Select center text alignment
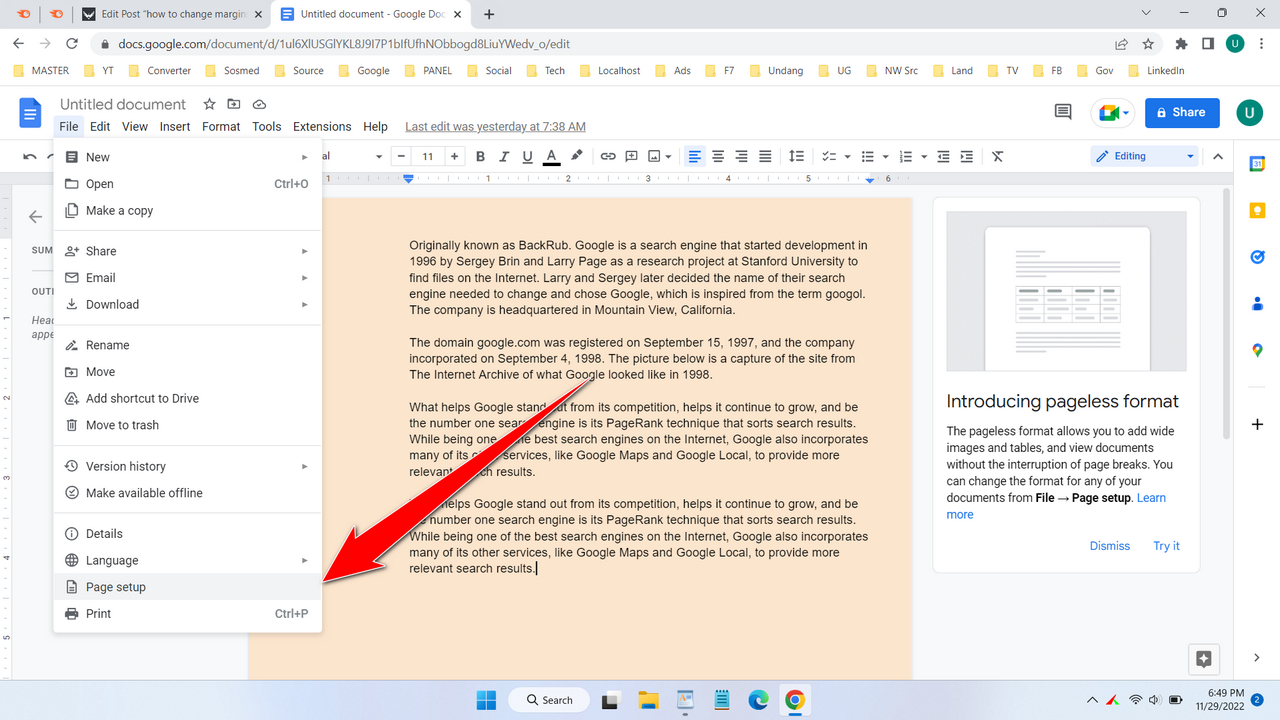 point(718,156)
